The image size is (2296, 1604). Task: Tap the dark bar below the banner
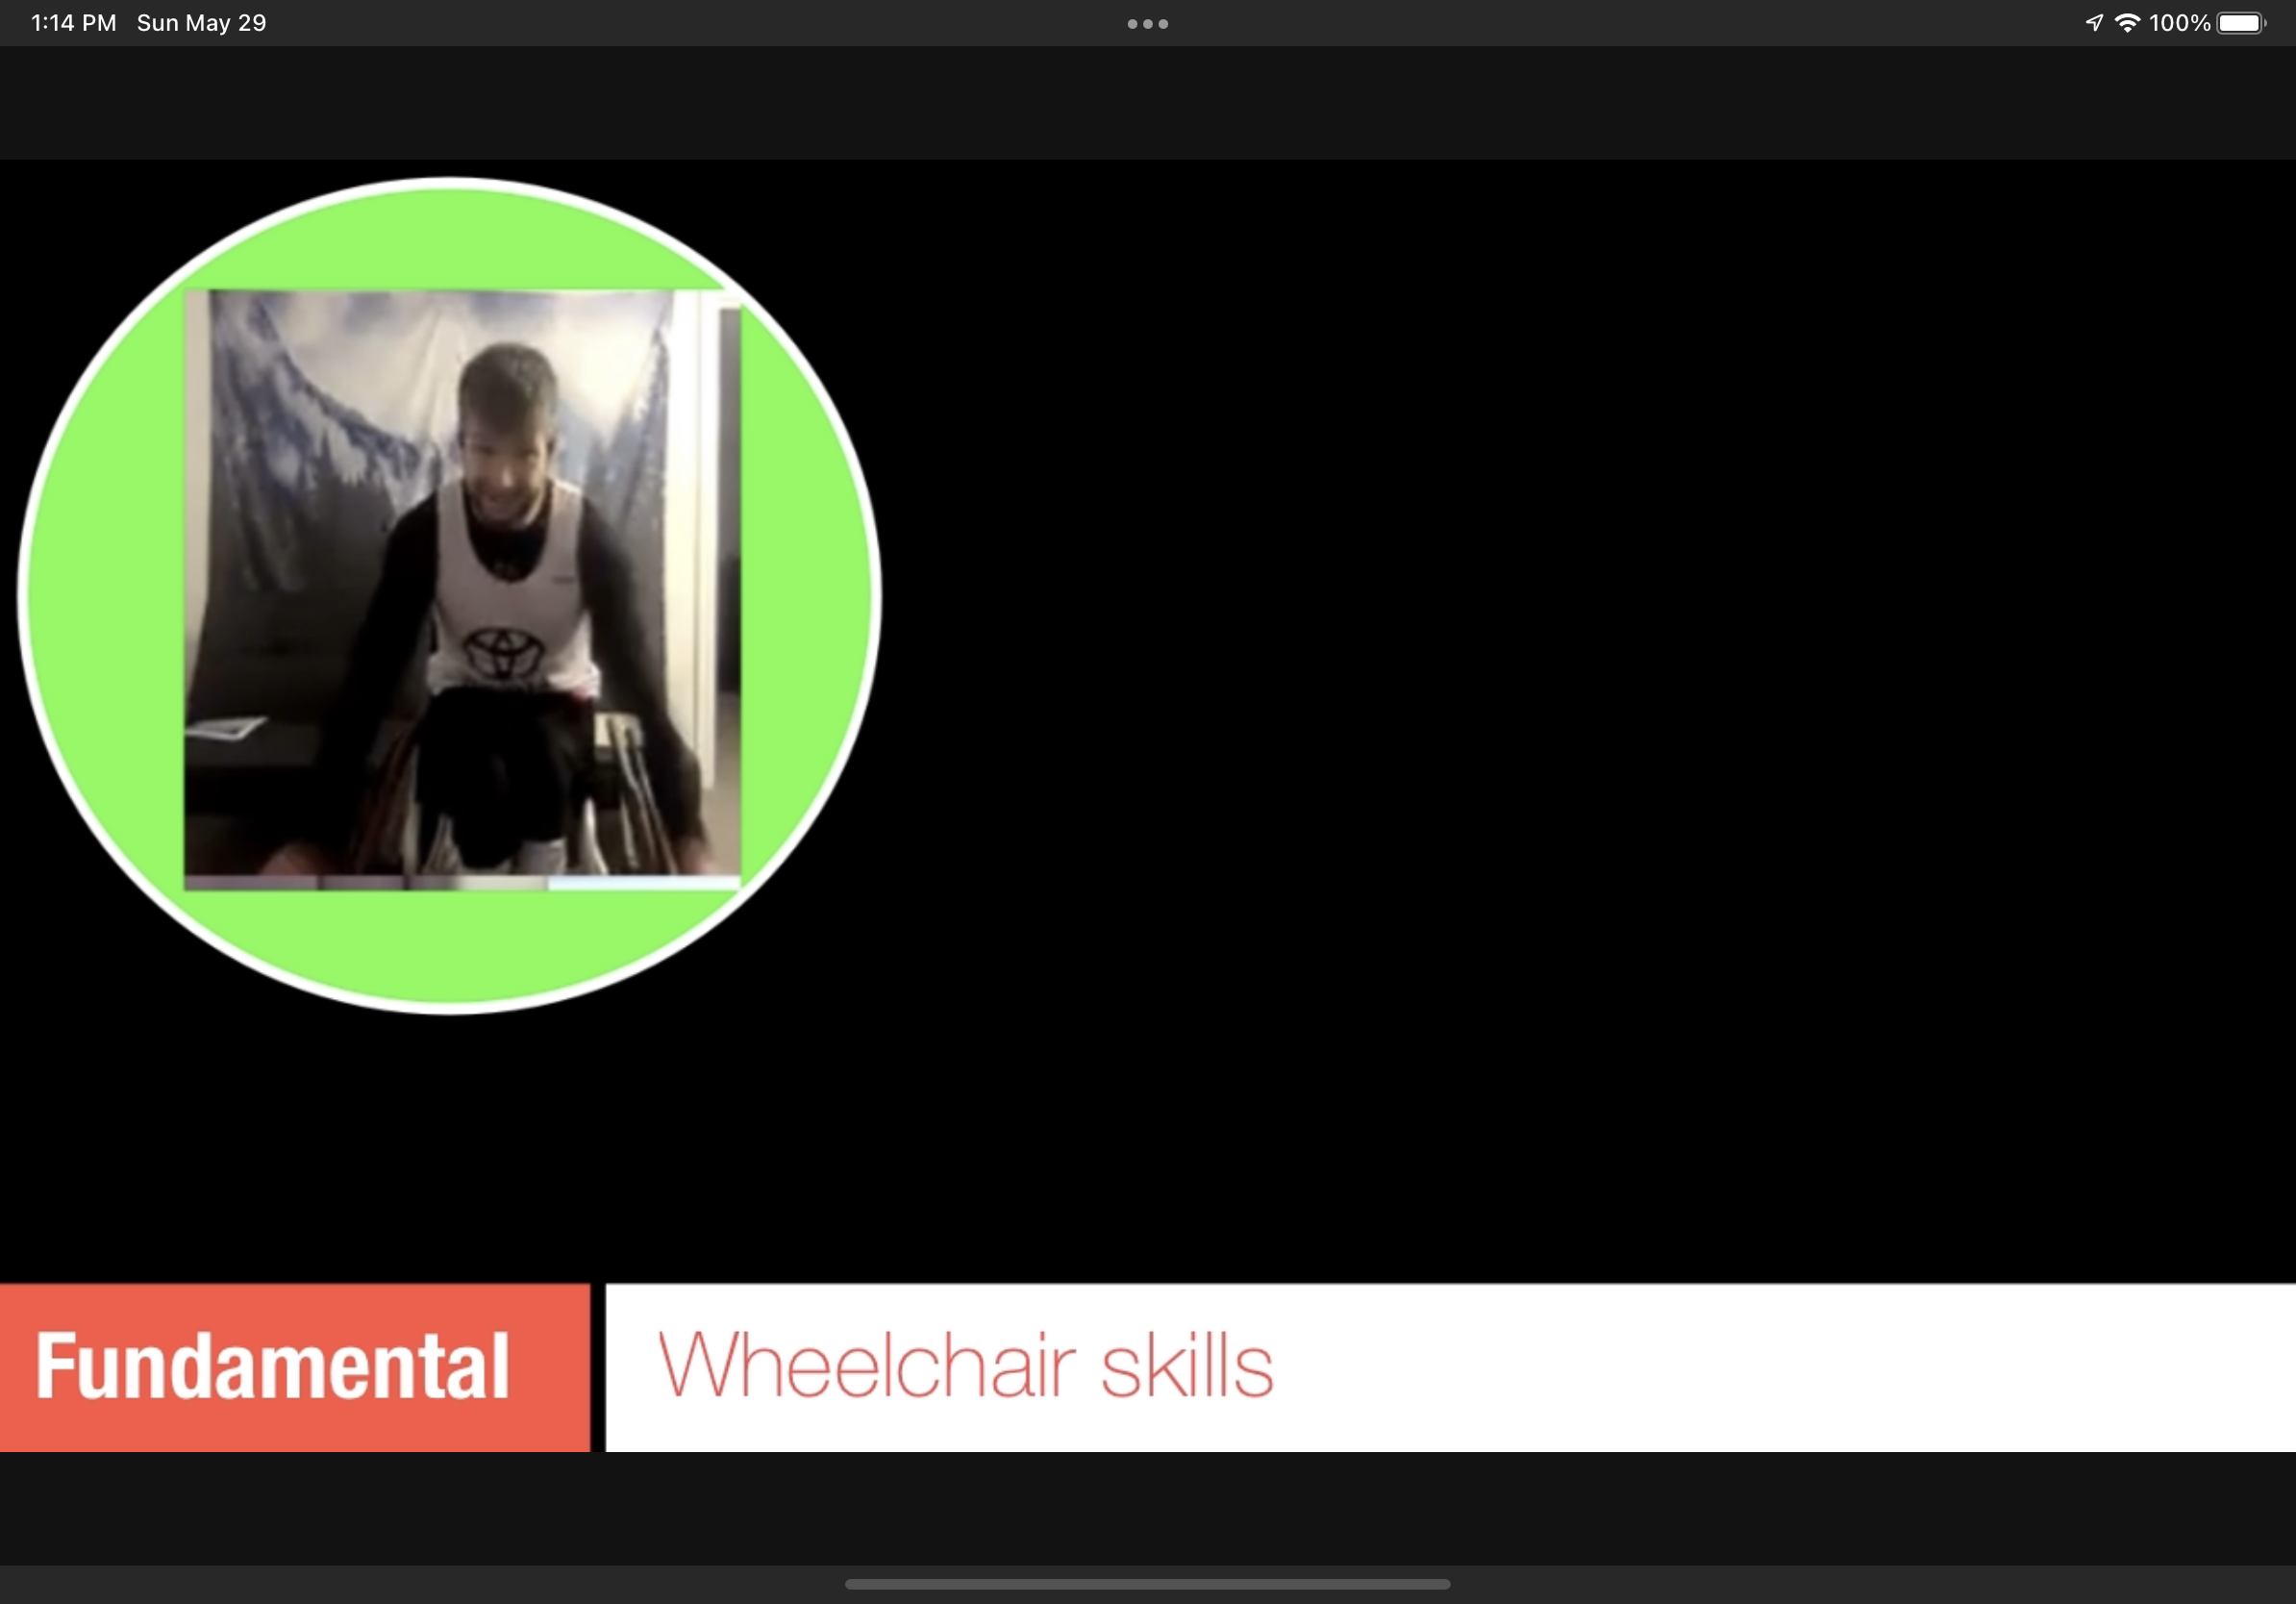[1147, 1508]
